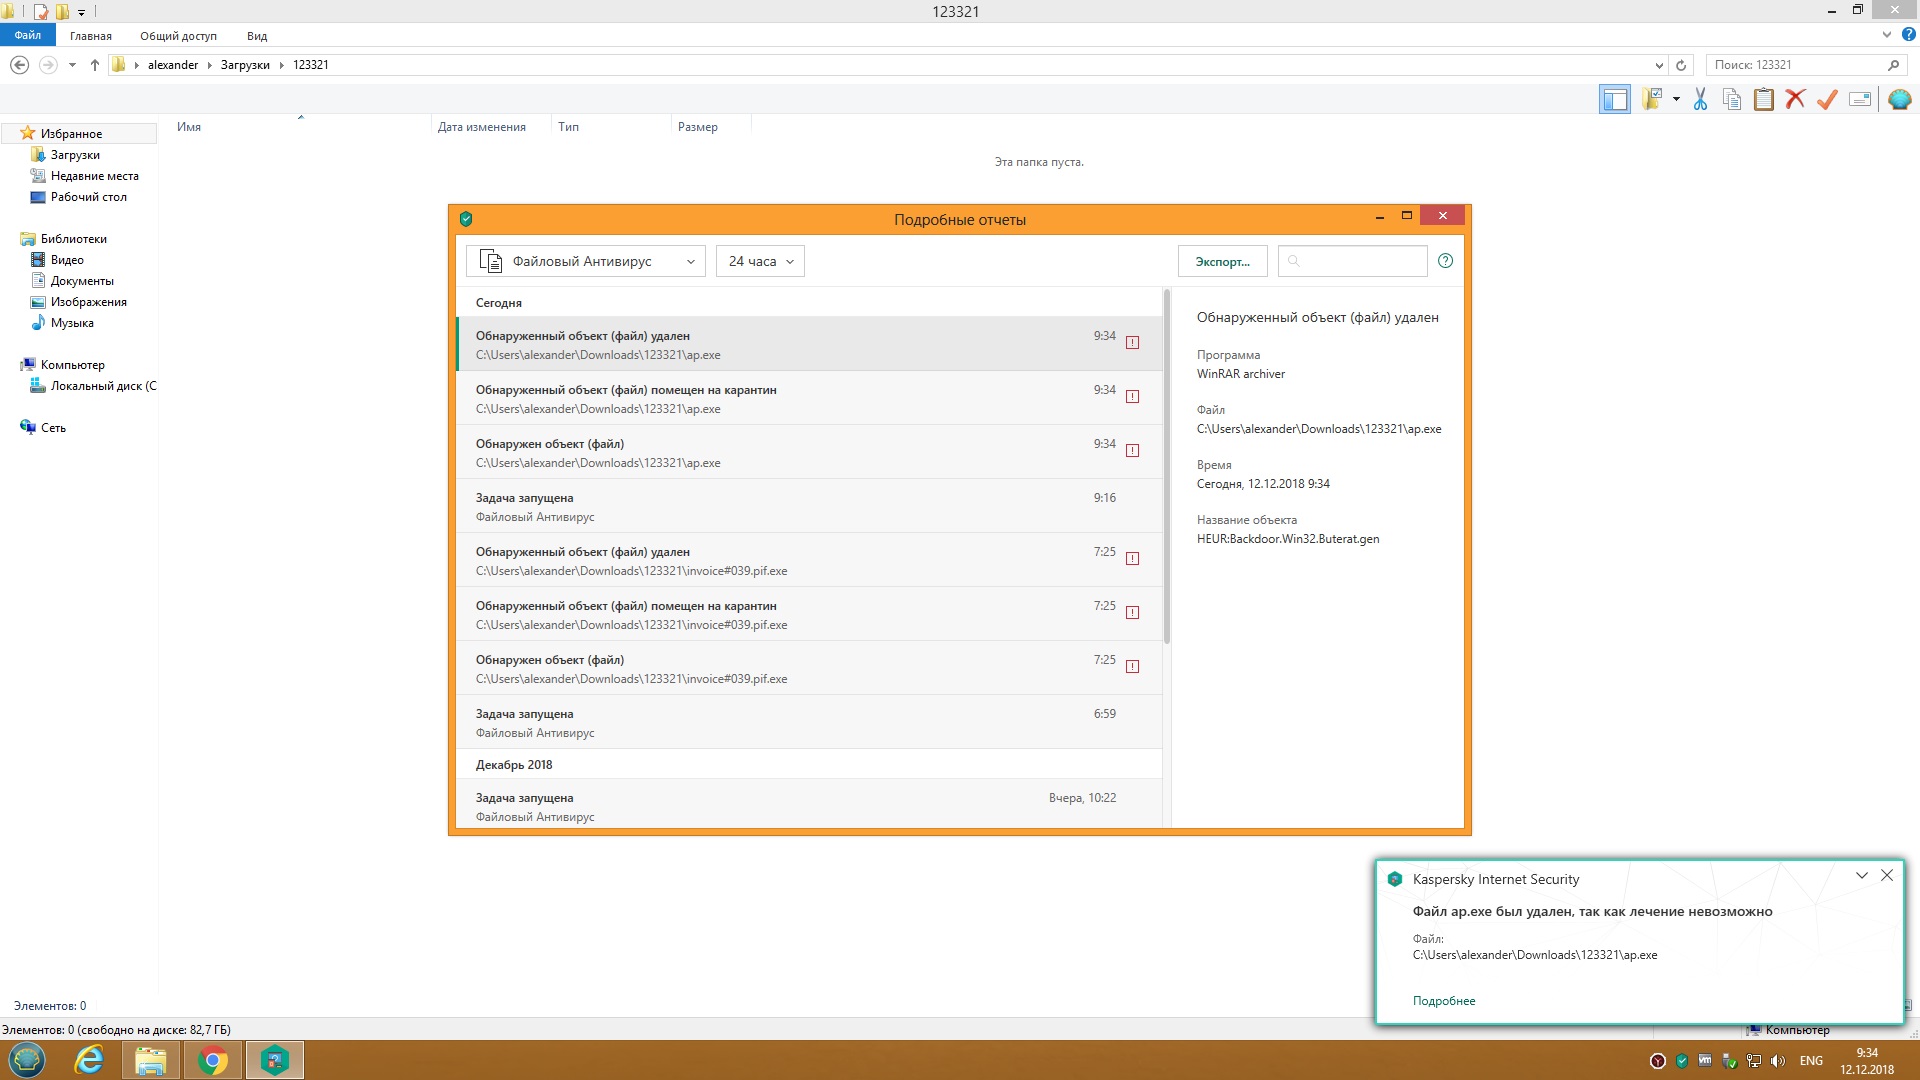Click the search field in reports window

(1360, 261)
